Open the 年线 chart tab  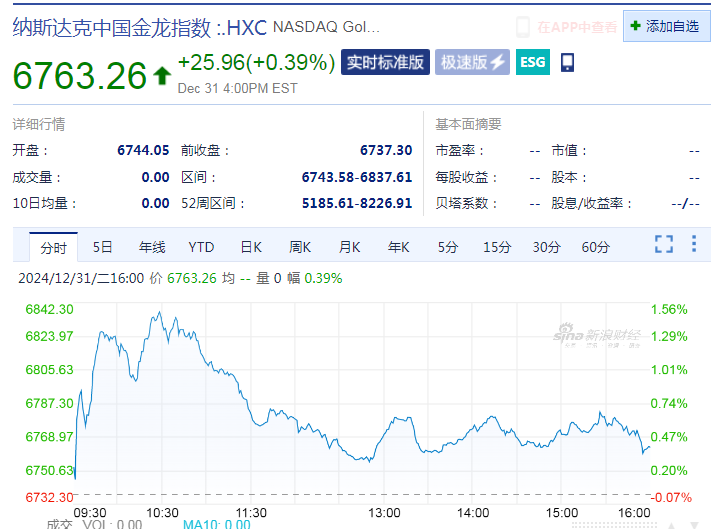(152, 247)
